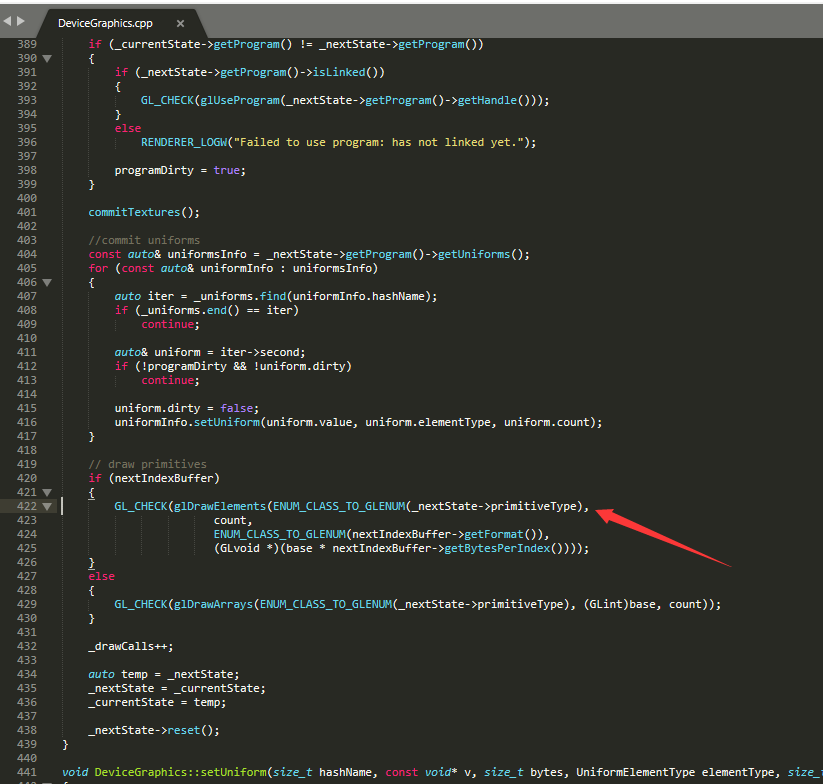Click line number 401 in the gutter
This screenshot has height=784, width=823.
point(27,212)
